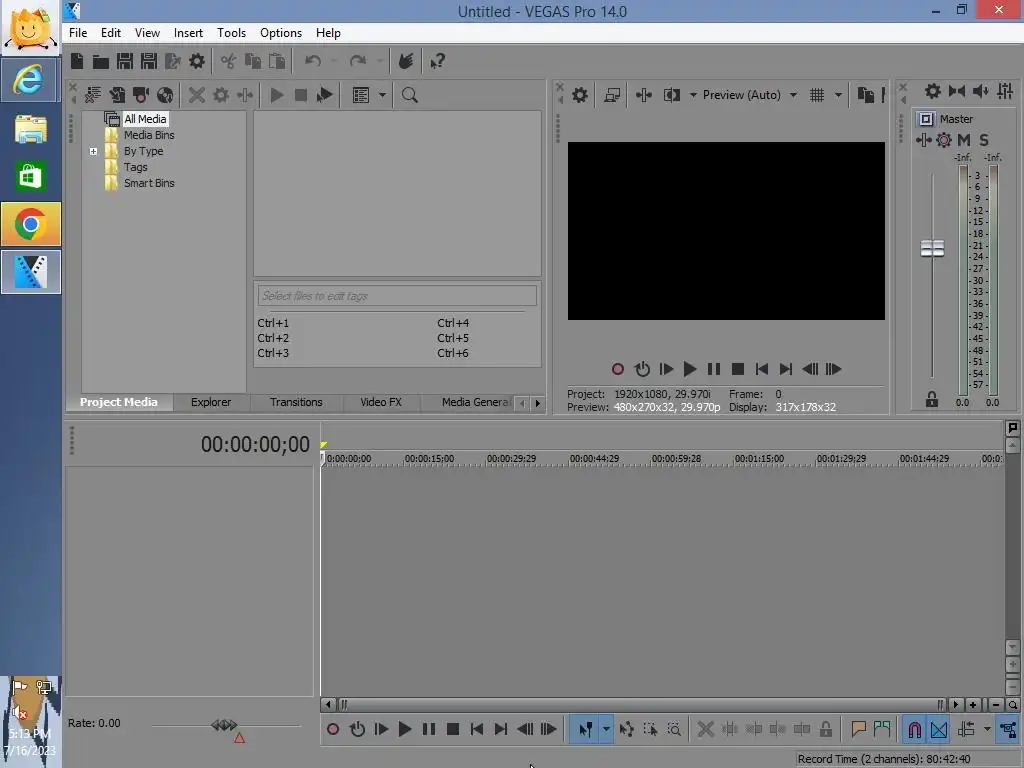Click the timeline horizontal scrollbar
The width and height of the screenshot is (1024, 768).
tap(640, 705)
